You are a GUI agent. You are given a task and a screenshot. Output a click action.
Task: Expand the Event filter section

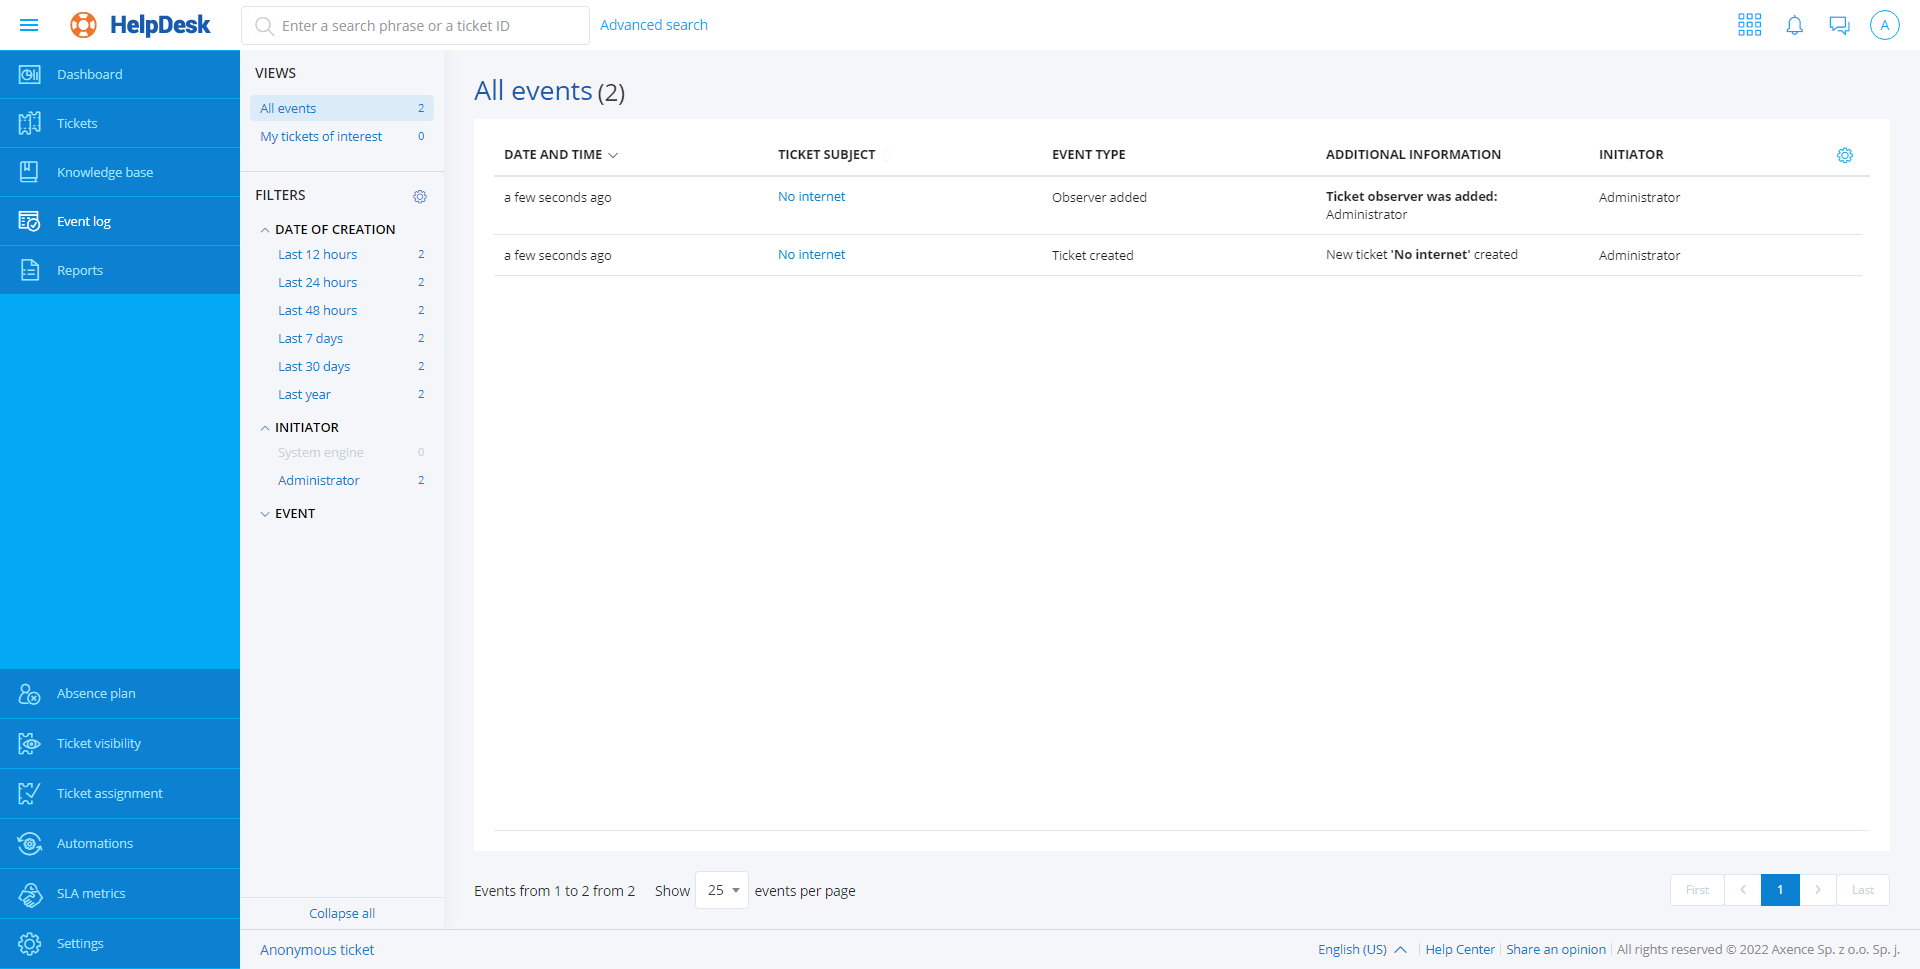(x=265, y=514)
